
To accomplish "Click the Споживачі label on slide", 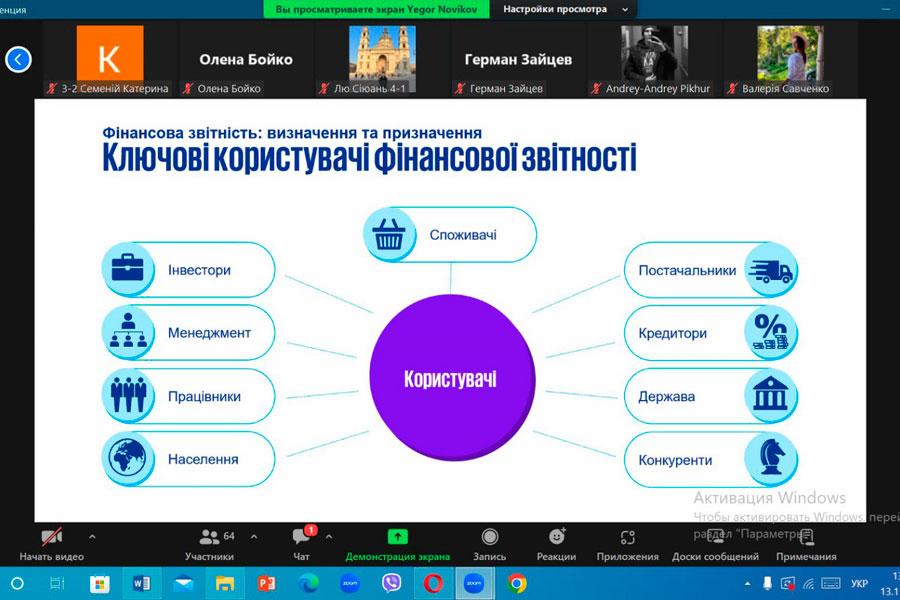I will tap(463, 235).
